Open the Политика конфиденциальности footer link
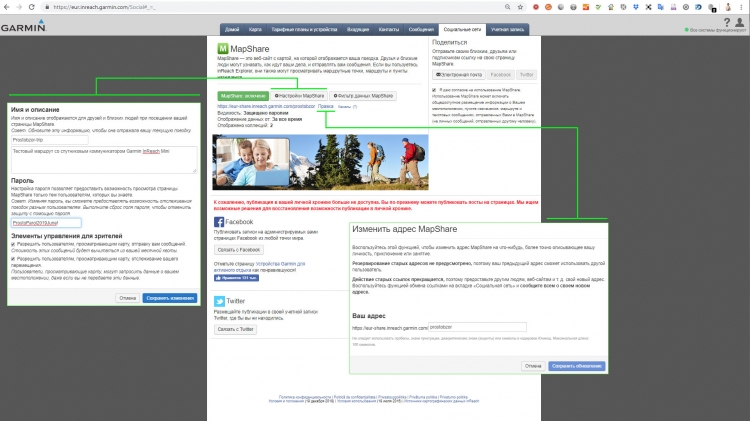Screen dimensions: 750x421 coord(305,397)
